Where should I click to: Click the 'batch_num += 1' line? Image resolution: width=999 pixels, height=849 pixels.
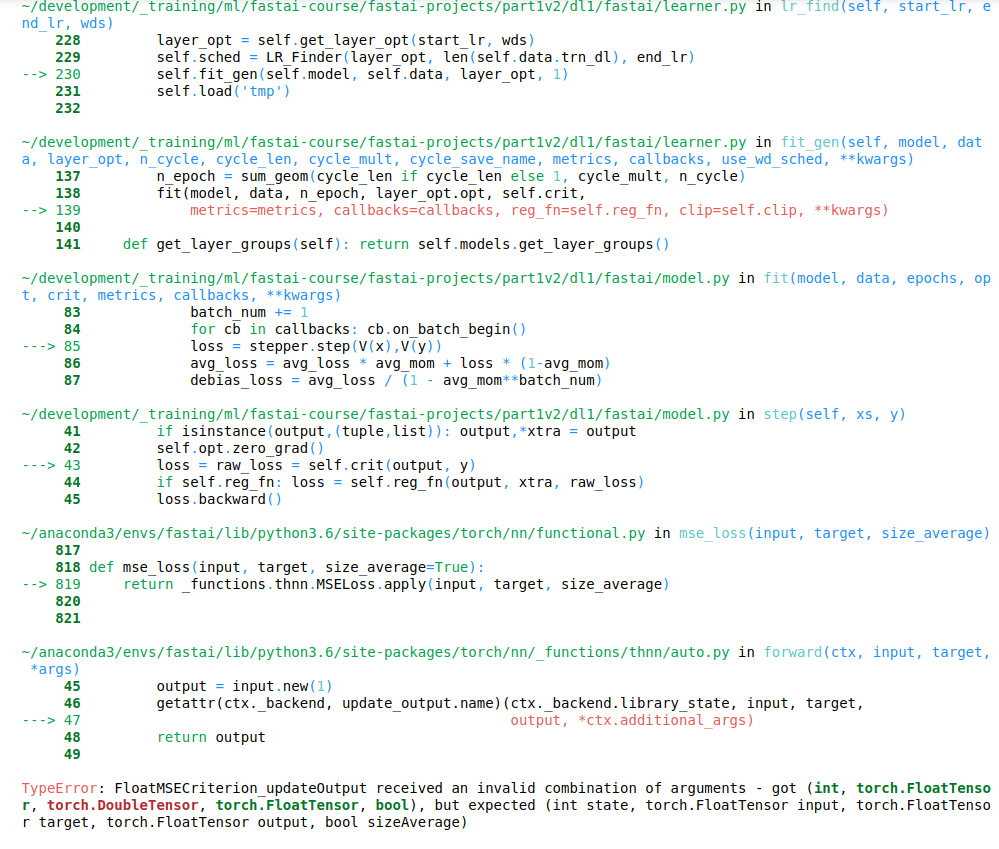[249, 312]
